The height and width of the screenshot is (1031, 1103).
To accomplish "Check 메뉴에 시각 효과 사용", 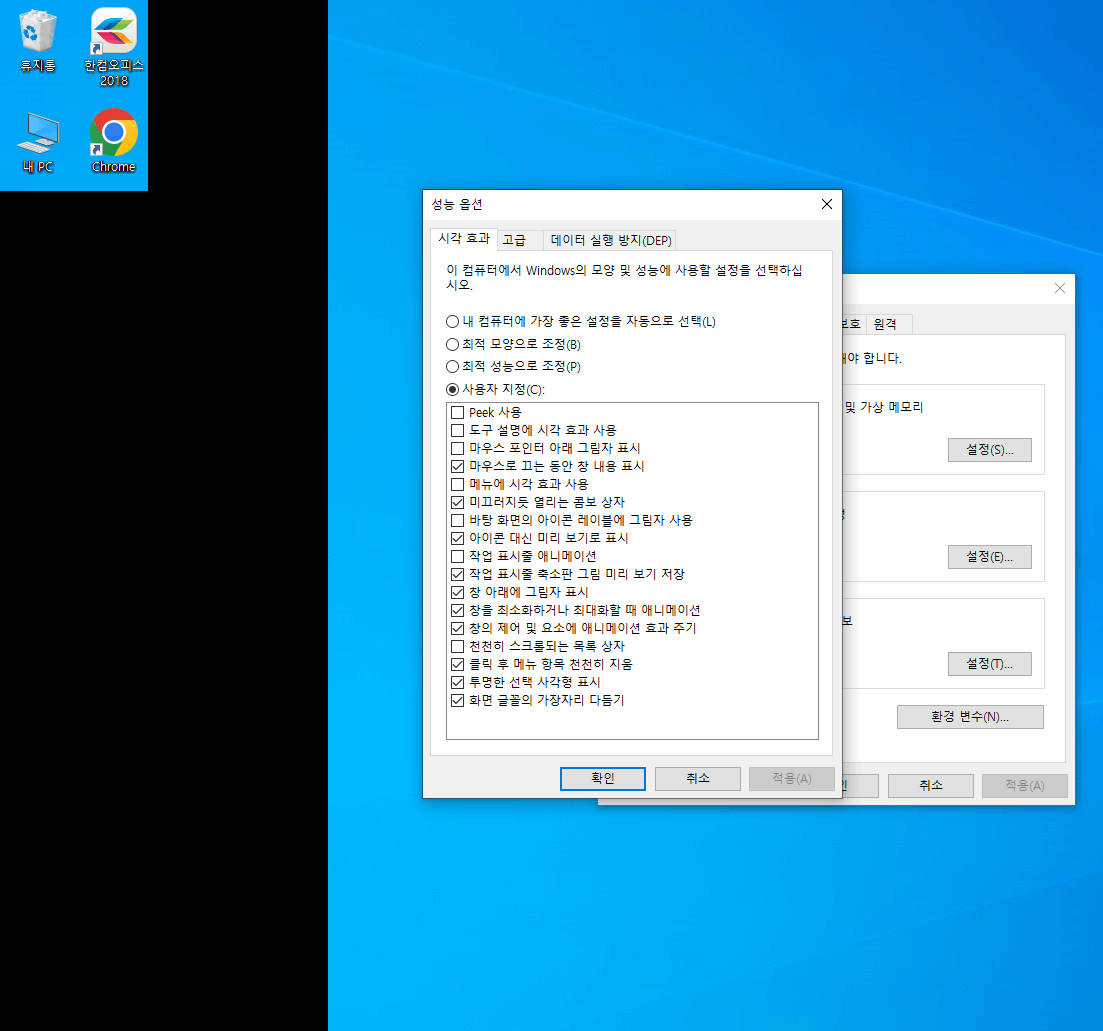I will (x=457, y=484).
